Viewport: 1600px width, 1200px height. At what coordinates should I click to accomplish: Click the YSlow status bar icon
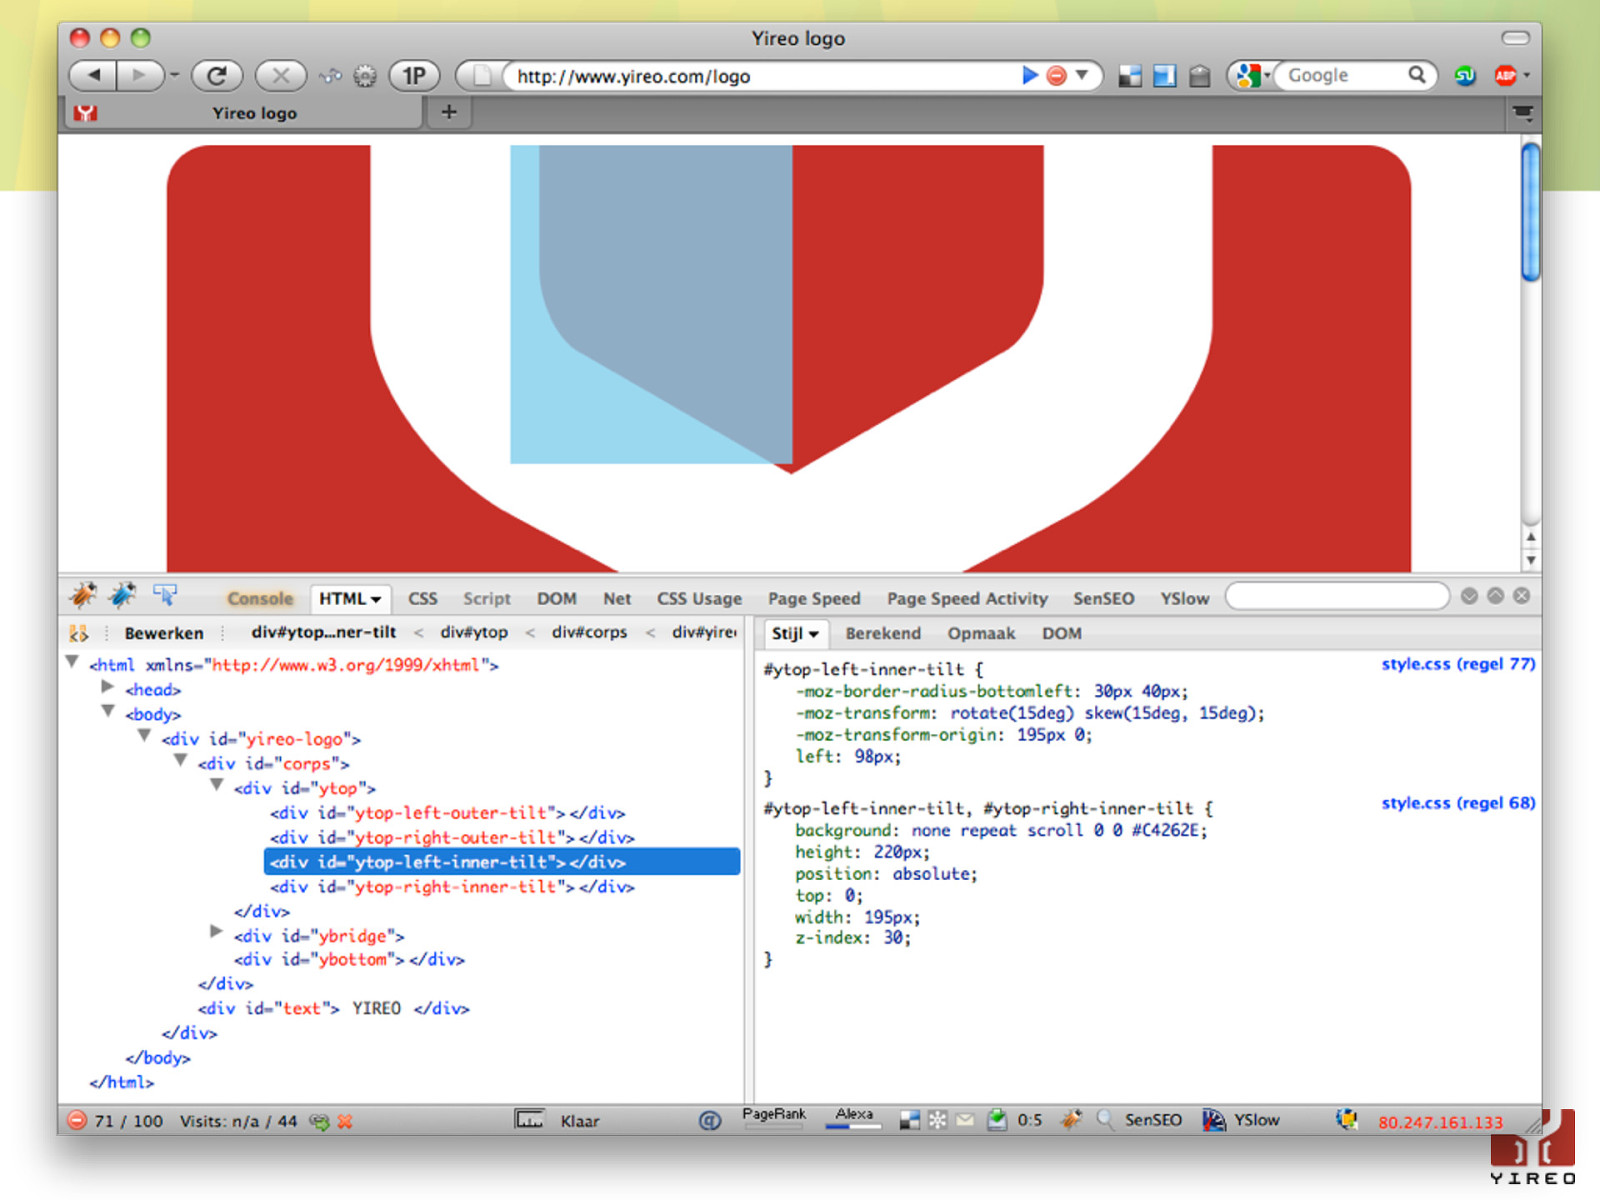point(1213,1120)
